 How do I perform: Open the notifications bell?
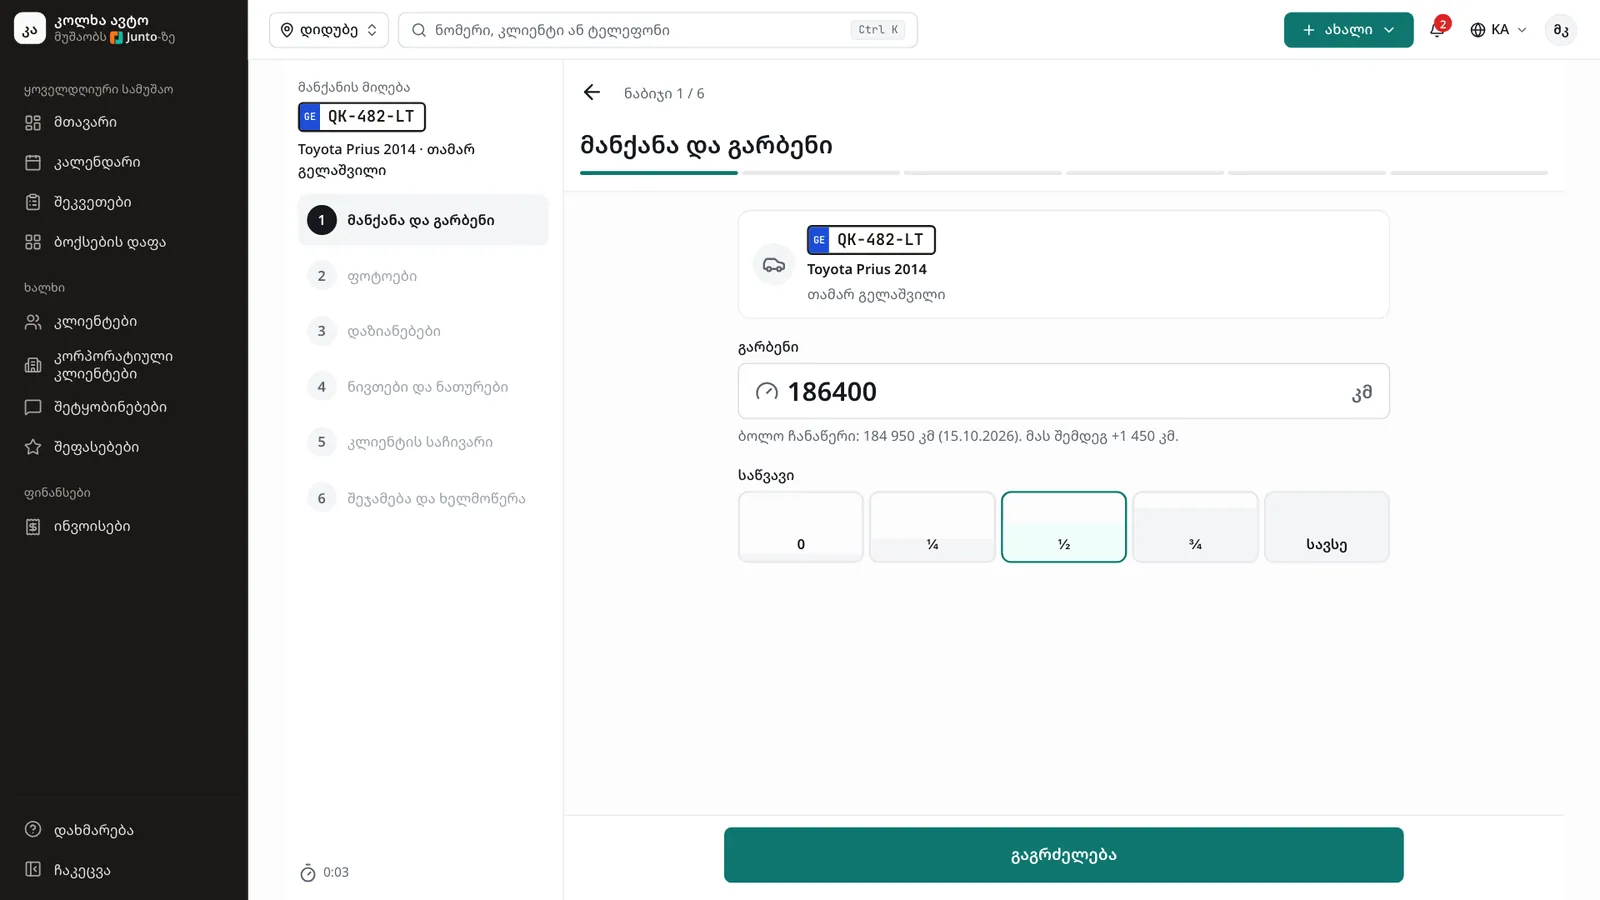1437,29
